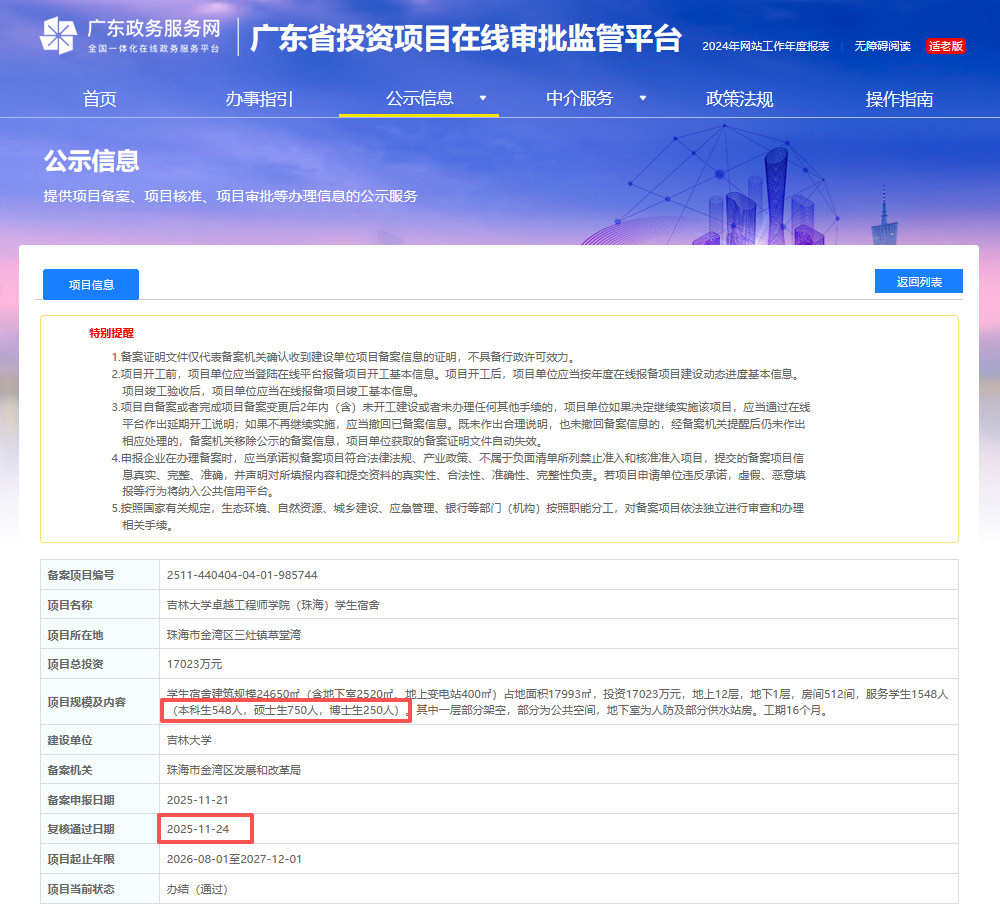
Task: Click the 项目名称 label cell
Action: coord(99,605)
